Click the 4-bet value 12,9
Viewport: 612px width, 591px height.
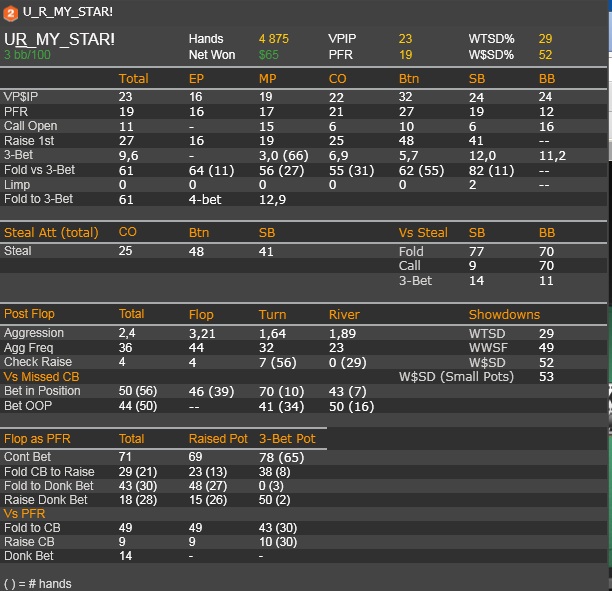272,199
